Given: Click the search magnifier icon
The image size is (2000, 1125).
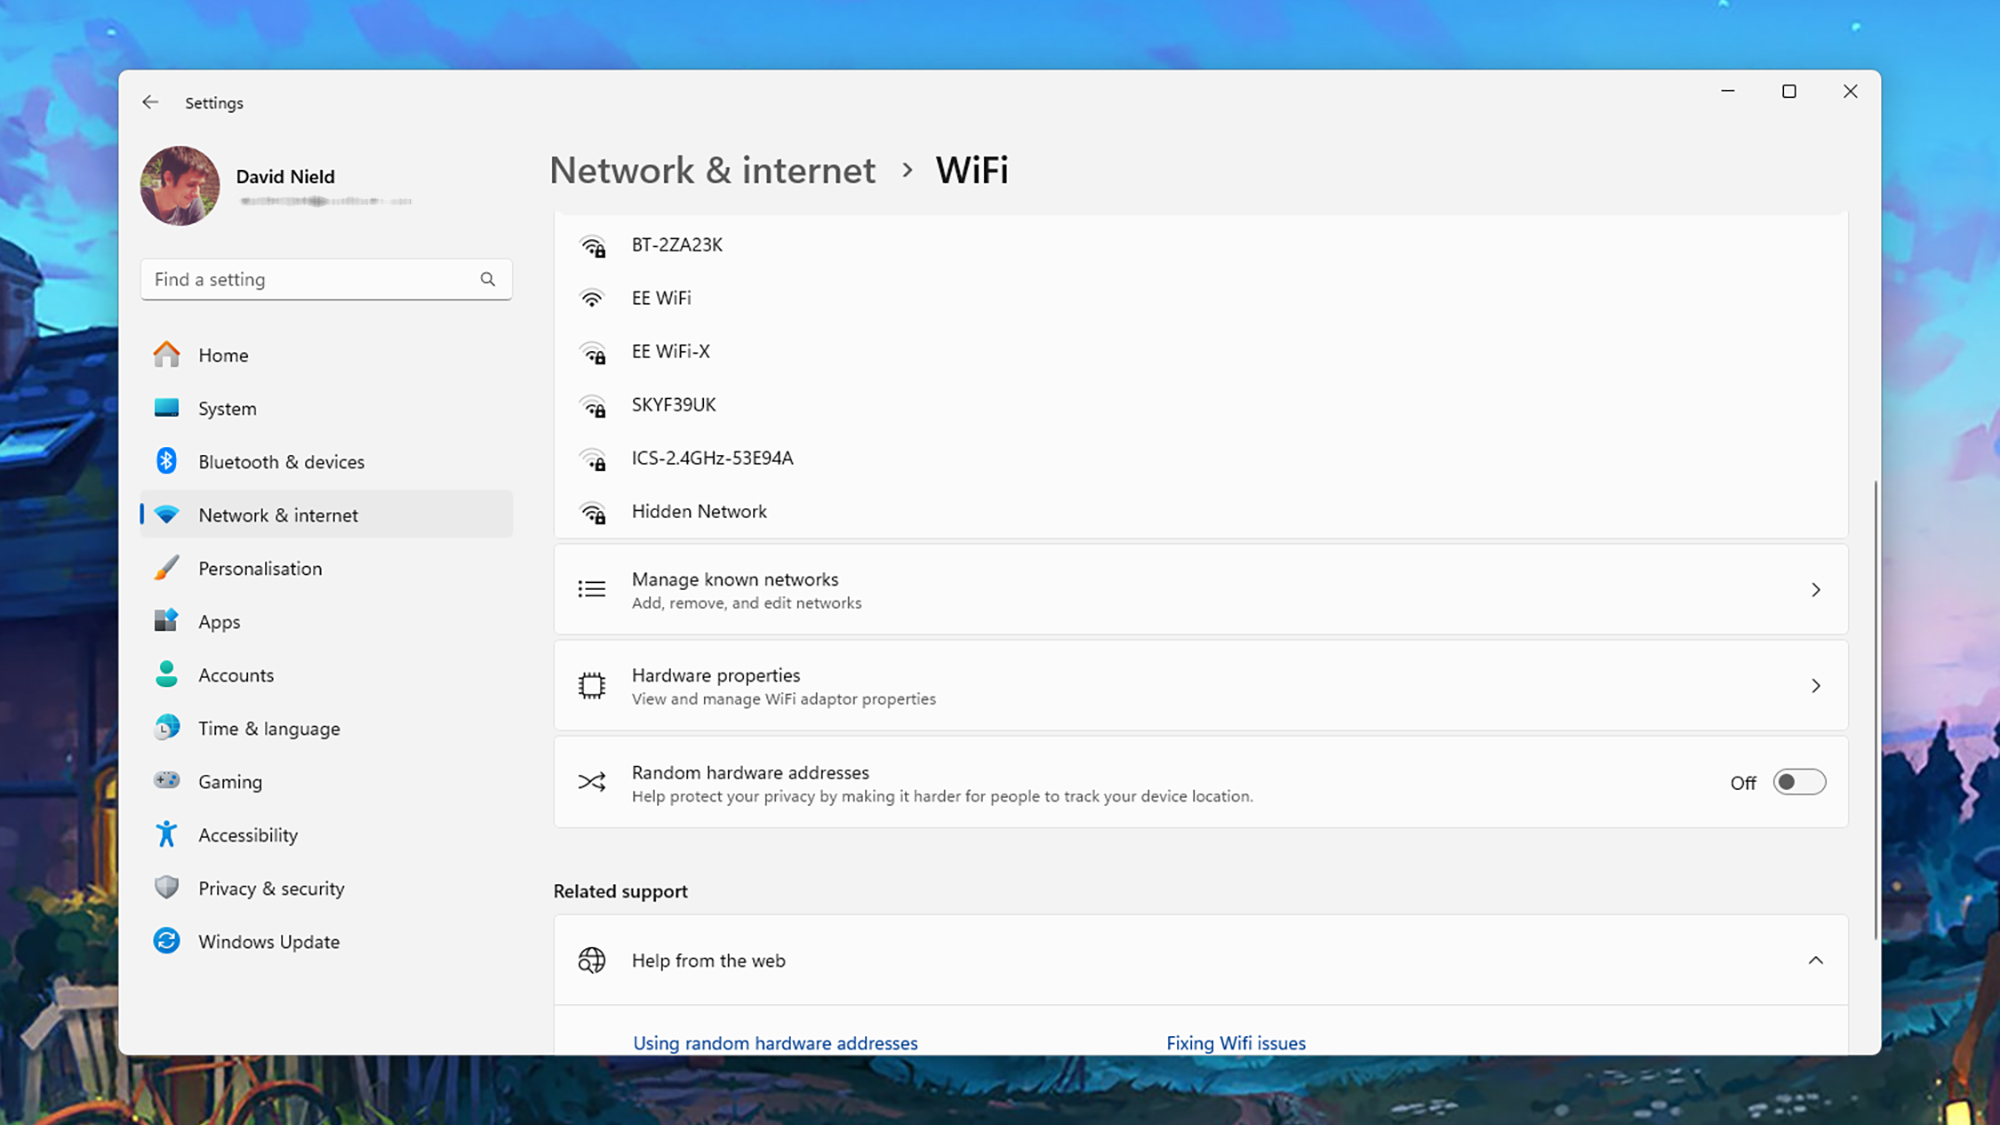Looking at the screenshot, I should click(x=487, y=279).
